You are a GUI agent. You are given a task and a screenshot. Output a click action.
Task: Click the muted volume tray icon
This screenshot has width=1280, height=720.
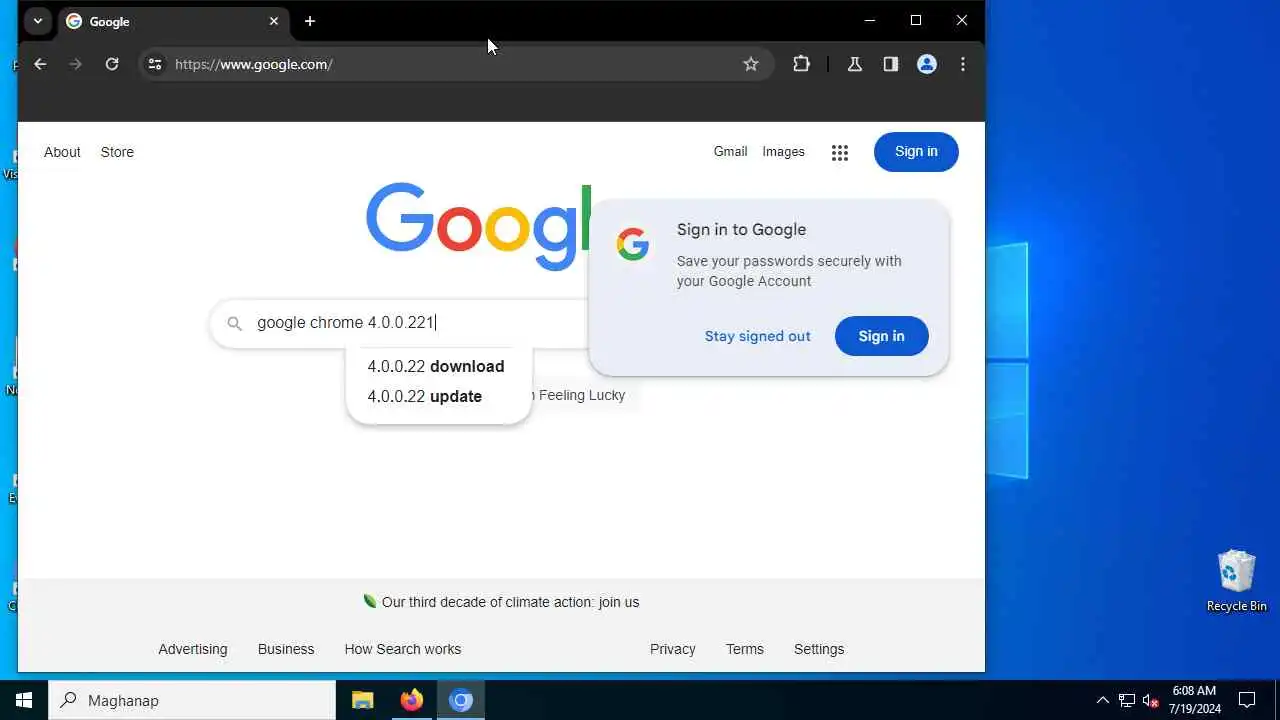point(1151,700)
